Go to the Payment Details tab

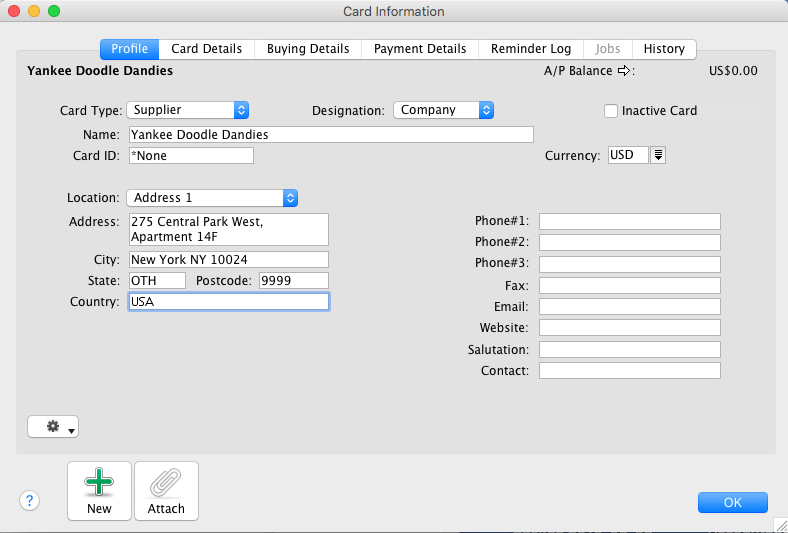coord(420,49)
